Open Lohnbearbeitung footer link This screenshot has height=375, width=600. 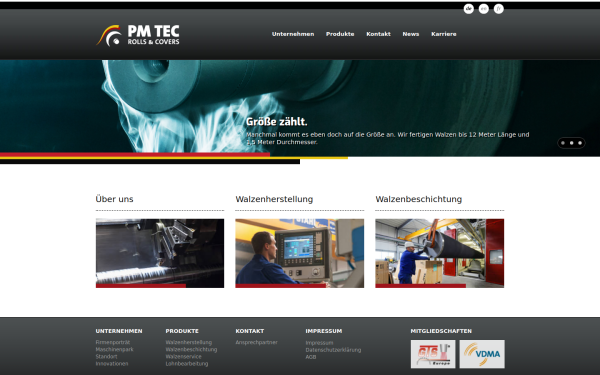click(187, 364)
